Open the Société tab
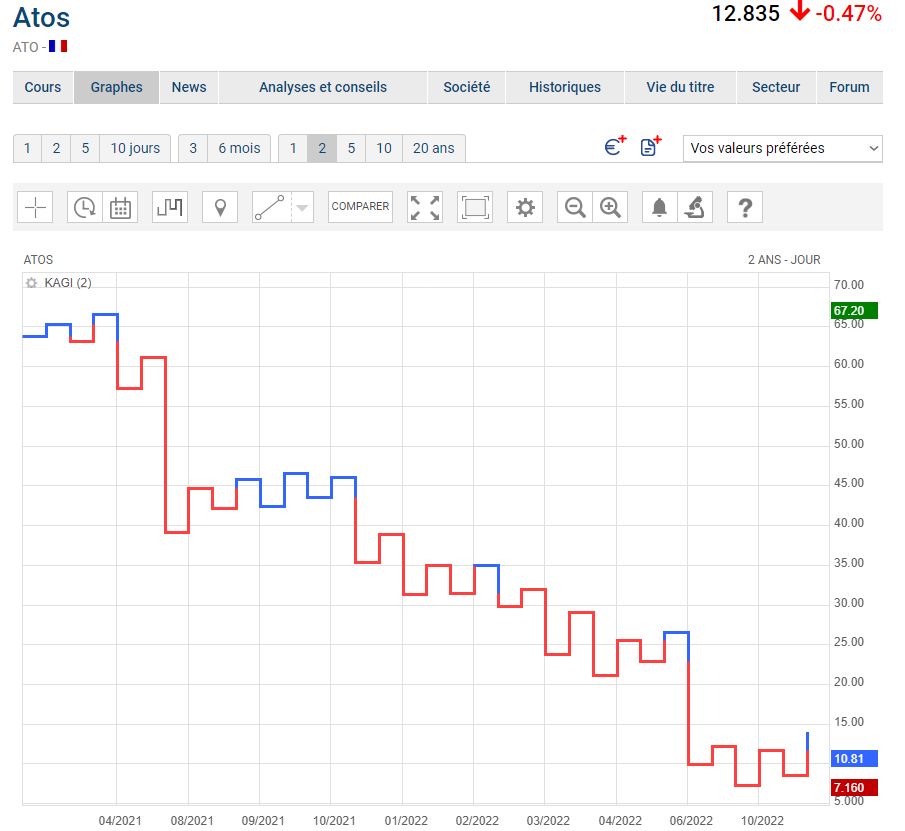 pos(466,87)
